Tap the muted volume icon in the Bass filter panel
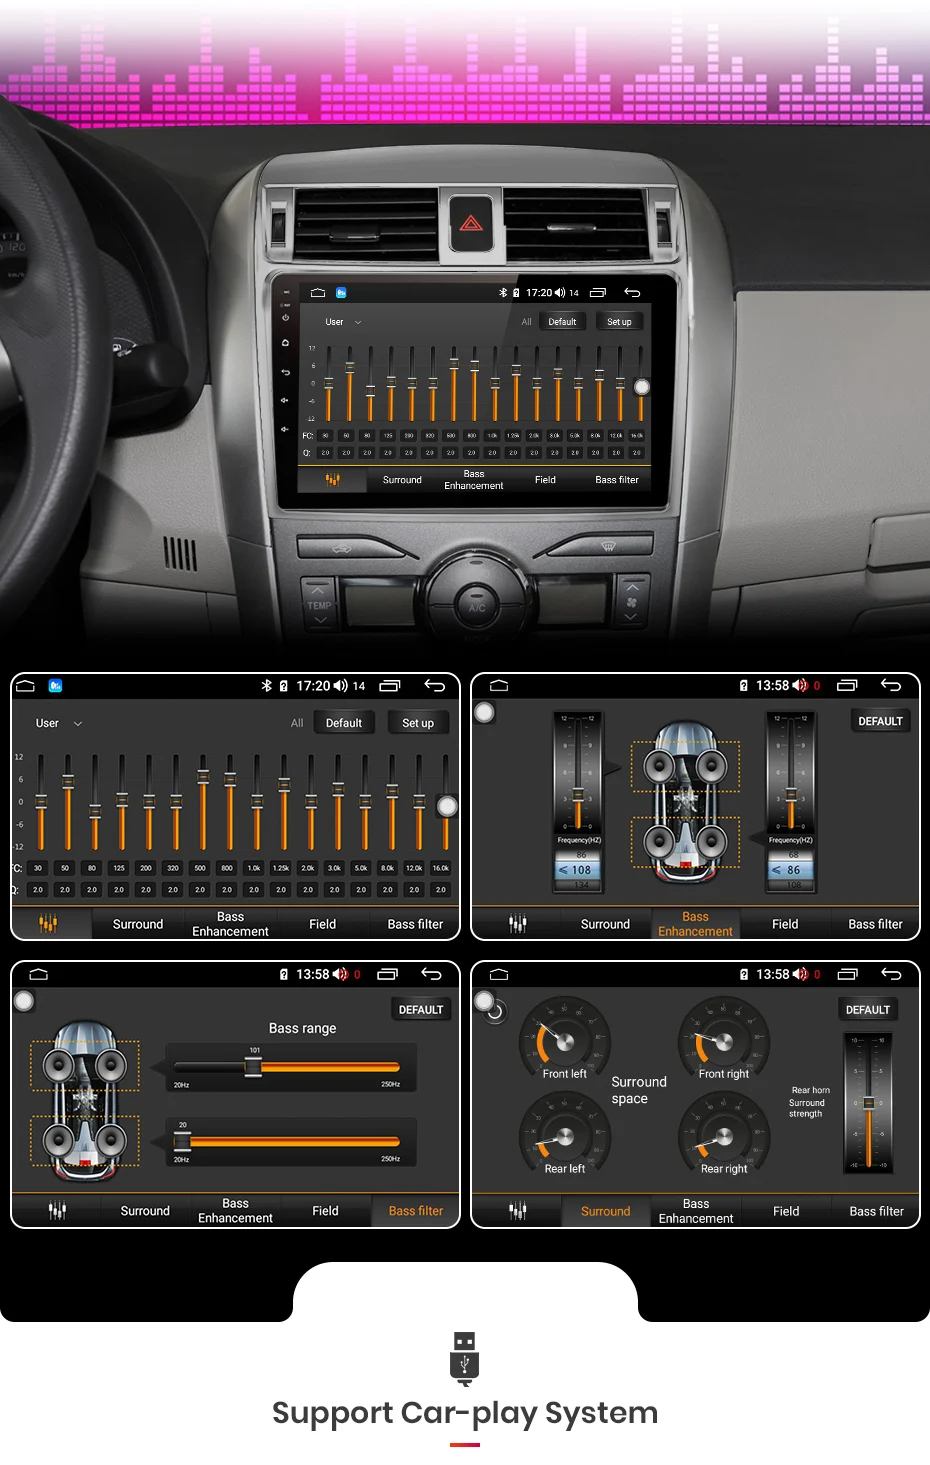The image size is (930, 1465). click(340, 974)
